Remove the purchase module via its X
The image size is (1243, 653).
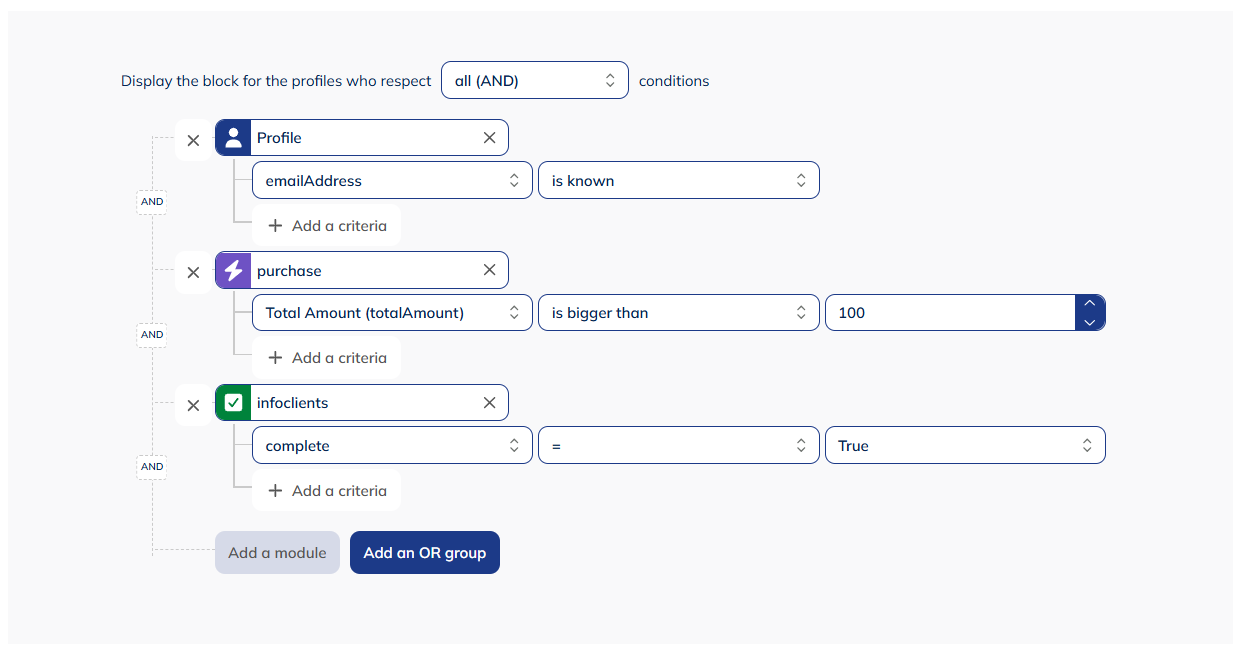(x=489, y=270)
